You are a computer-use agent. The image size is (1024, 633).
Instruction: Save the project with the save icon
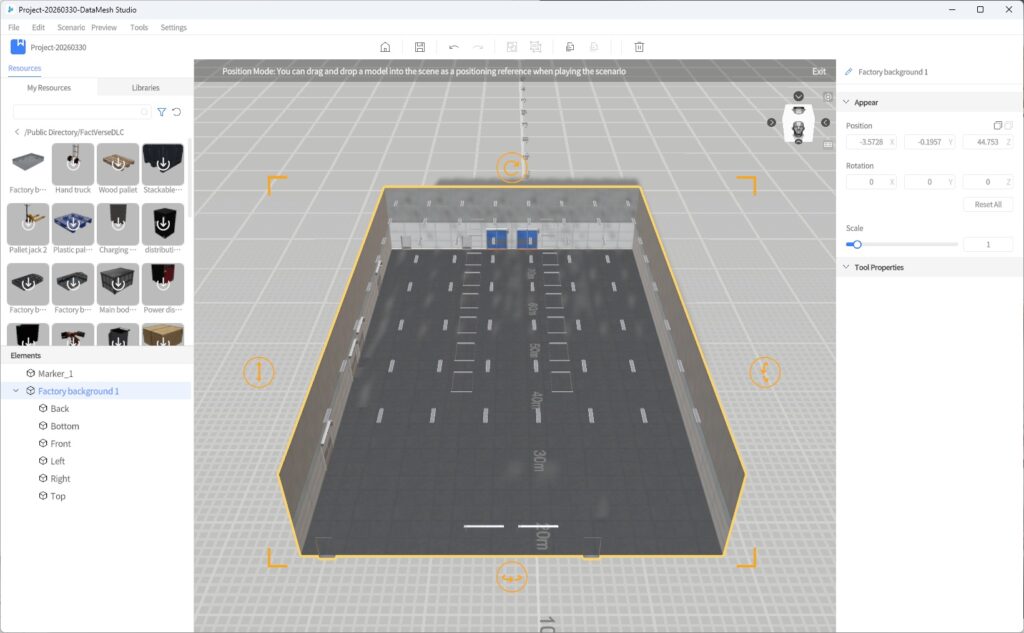pos(419,46)
